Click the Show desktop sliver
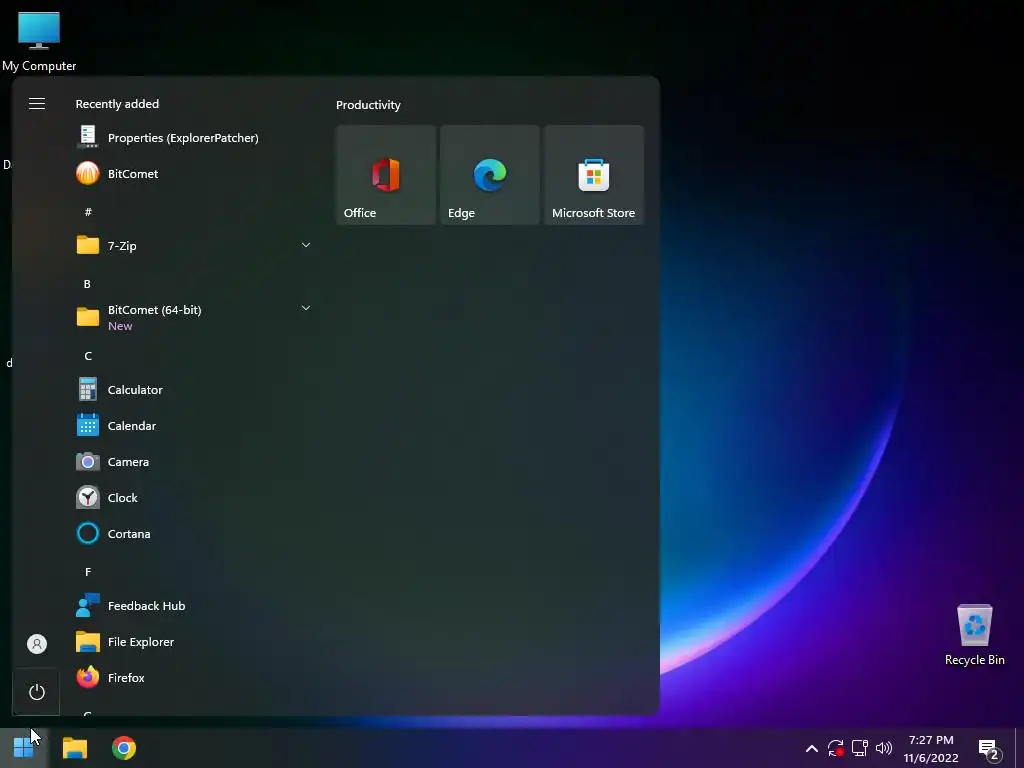Screen dimensions: 1024x768 point(1019,748)
